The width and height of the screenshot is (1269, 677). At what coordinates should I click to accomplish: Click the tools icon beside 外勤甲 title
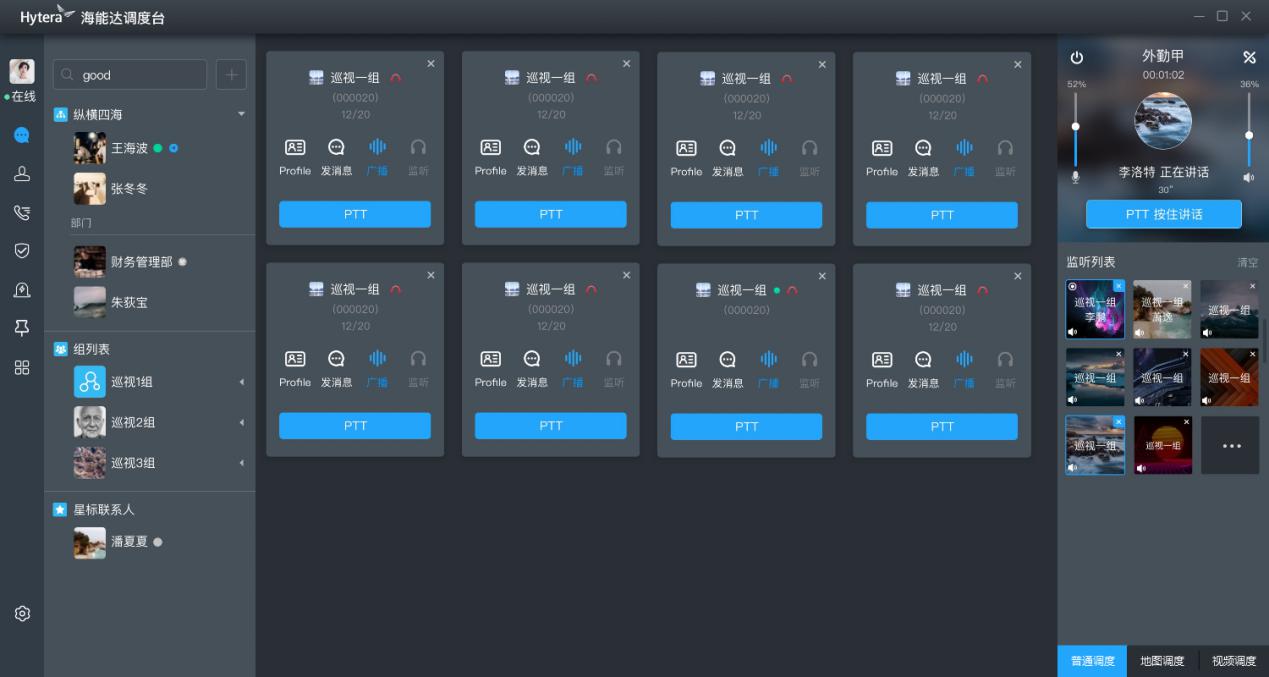click(1249, 57)
